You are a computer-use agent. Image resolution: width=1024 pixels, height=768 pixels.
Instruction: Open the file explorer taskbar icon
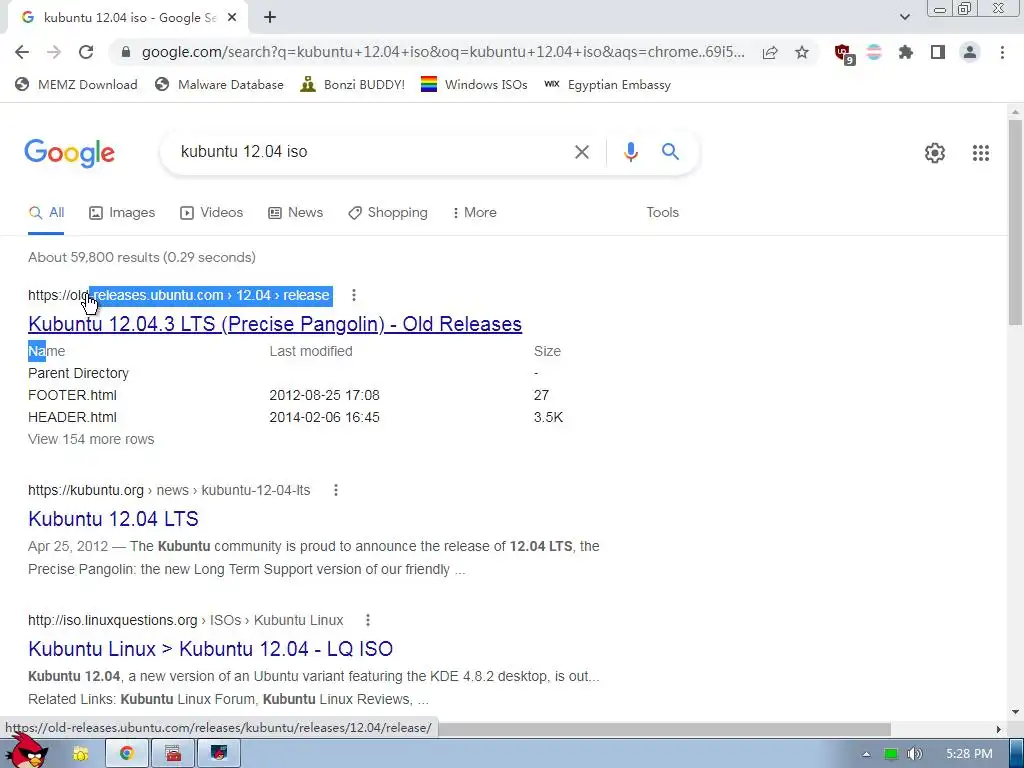81,754
